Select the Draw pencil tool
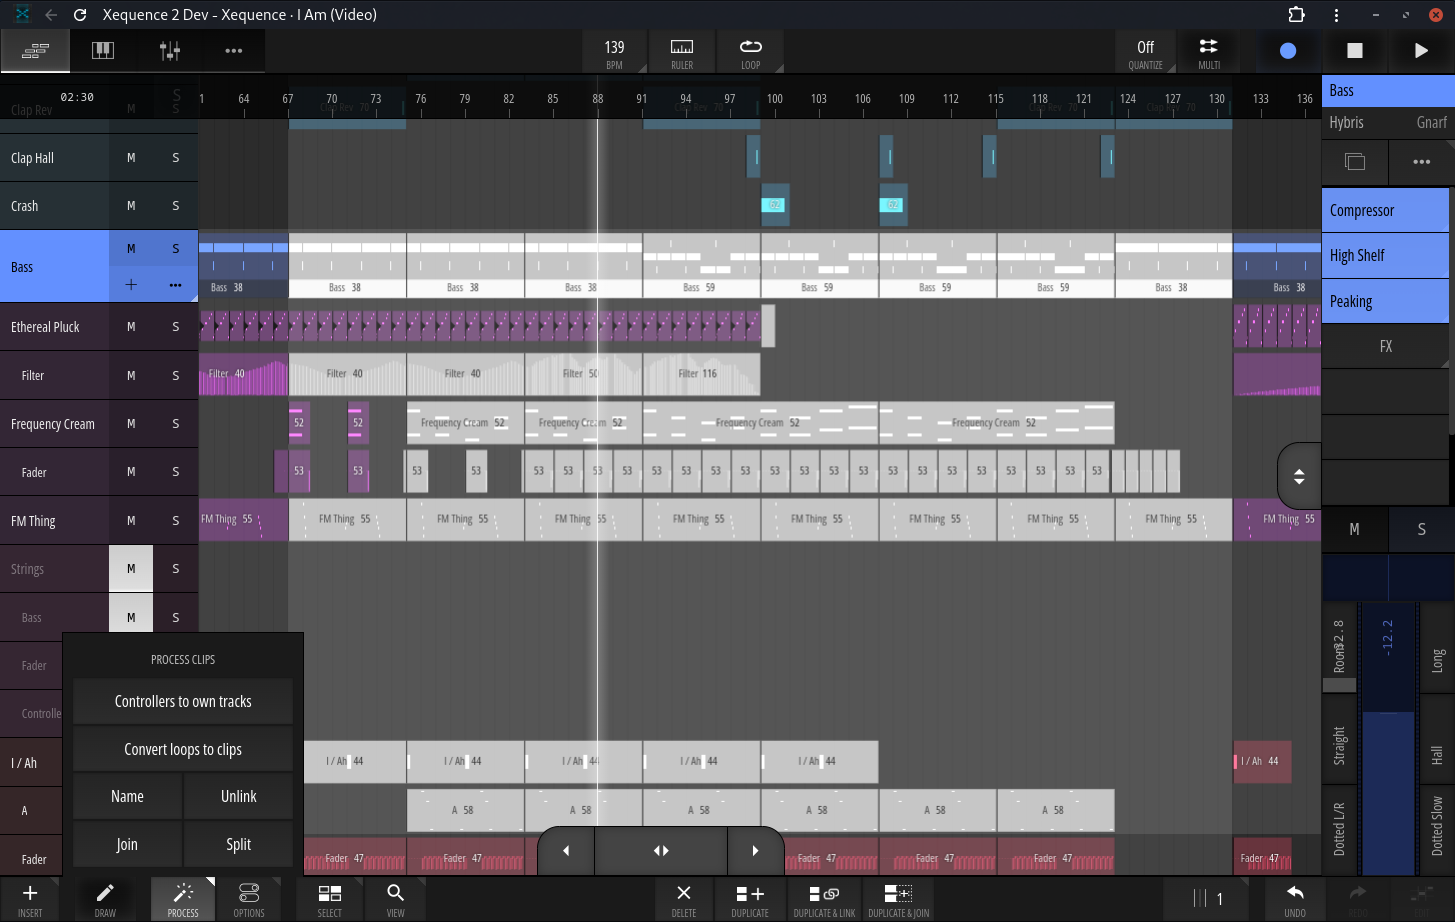 (x=105, y=899)
